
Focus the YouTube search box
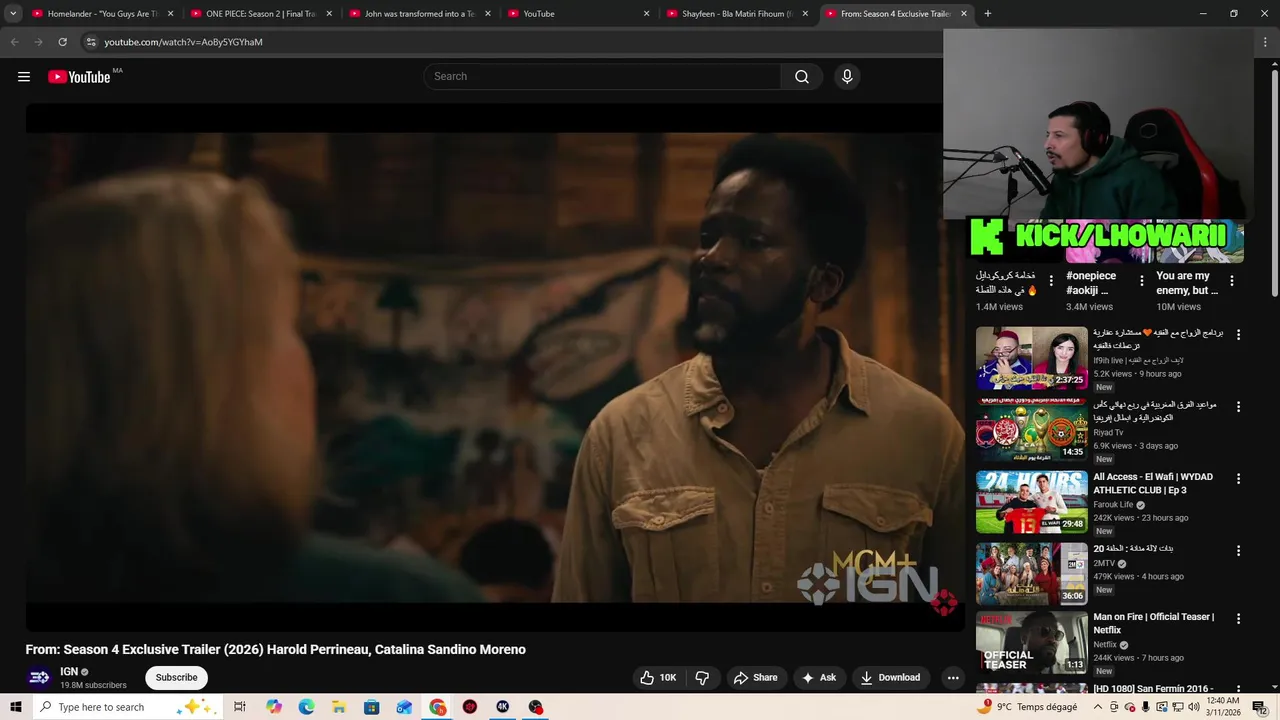tap(602, 77)
